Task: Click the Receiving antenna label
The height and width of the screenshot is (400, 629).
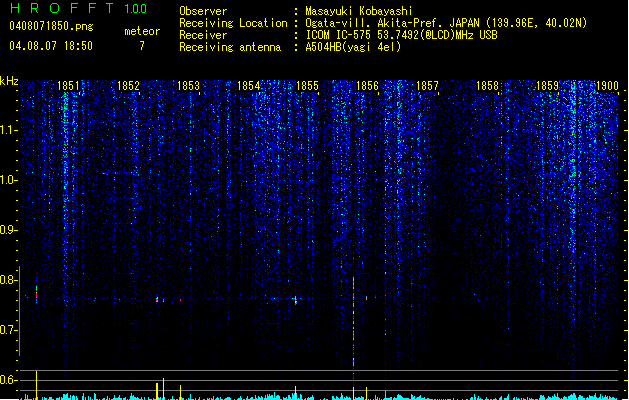Action: pos(230,47)
